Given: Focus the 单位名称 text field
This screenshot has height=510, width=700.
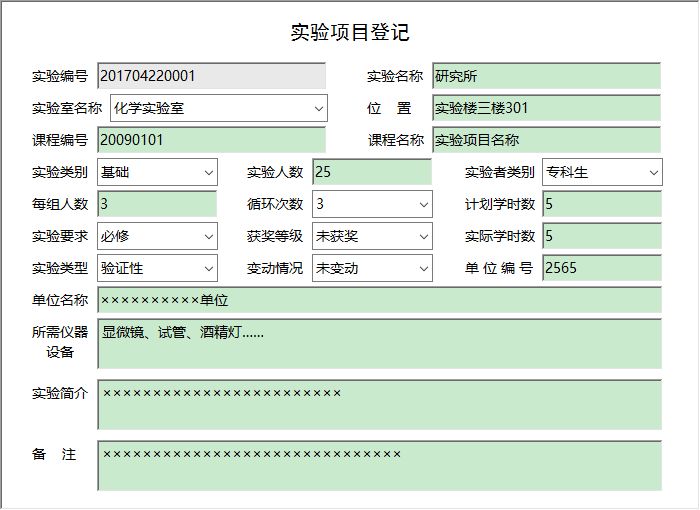Looking at the screenshot, I should [x=379, y=300].
